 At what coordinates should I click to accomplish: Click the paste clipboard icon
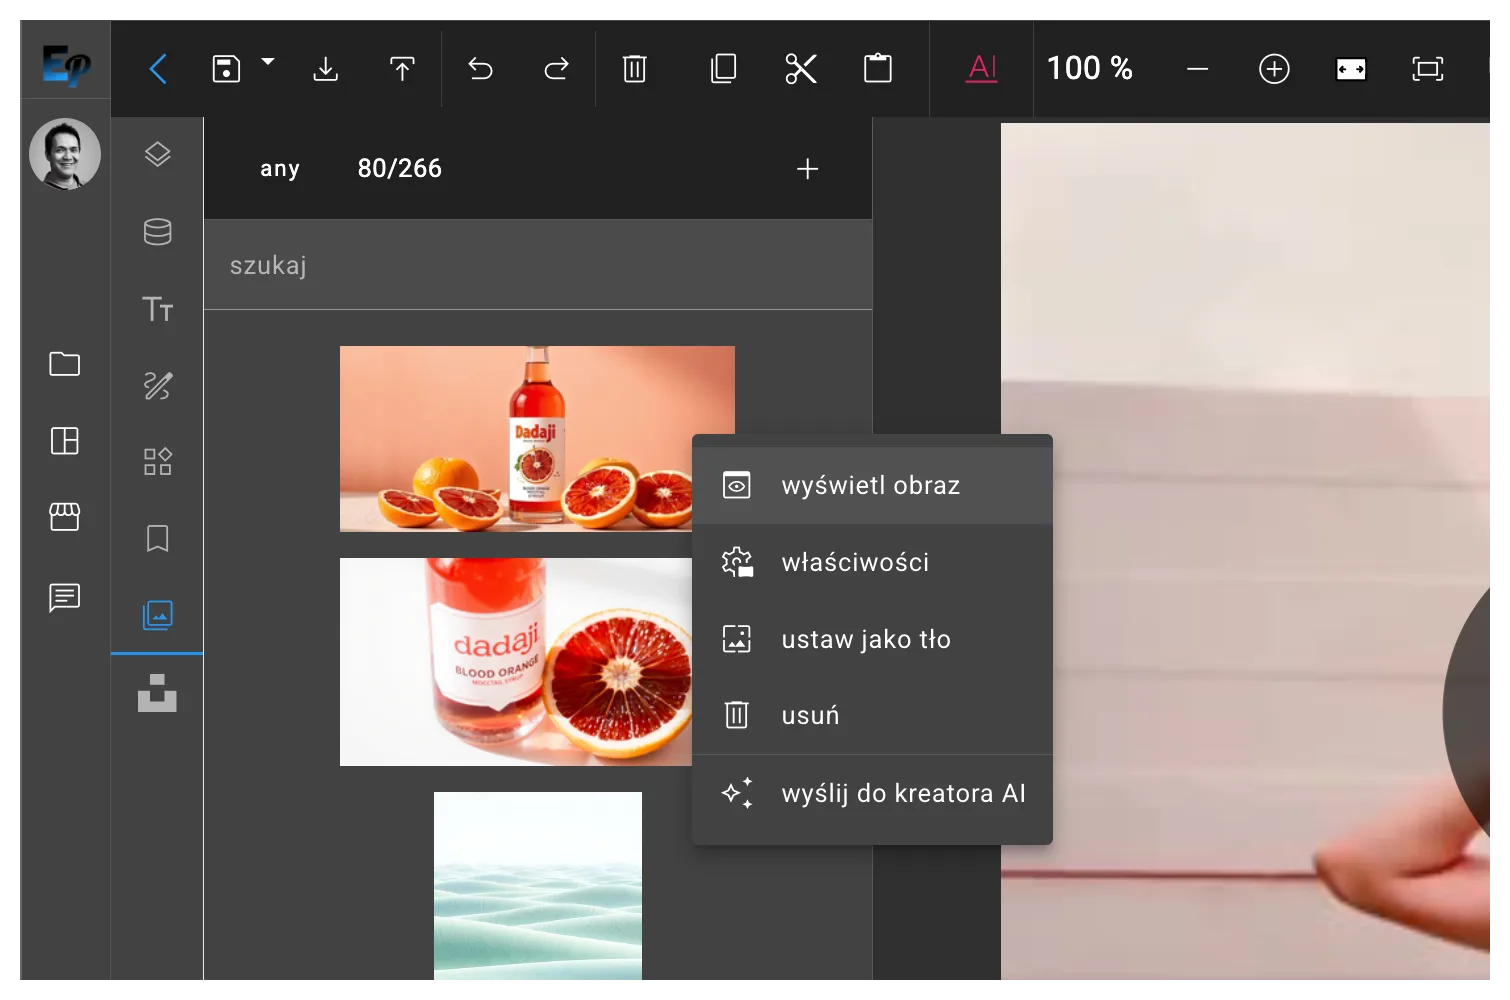877,69
